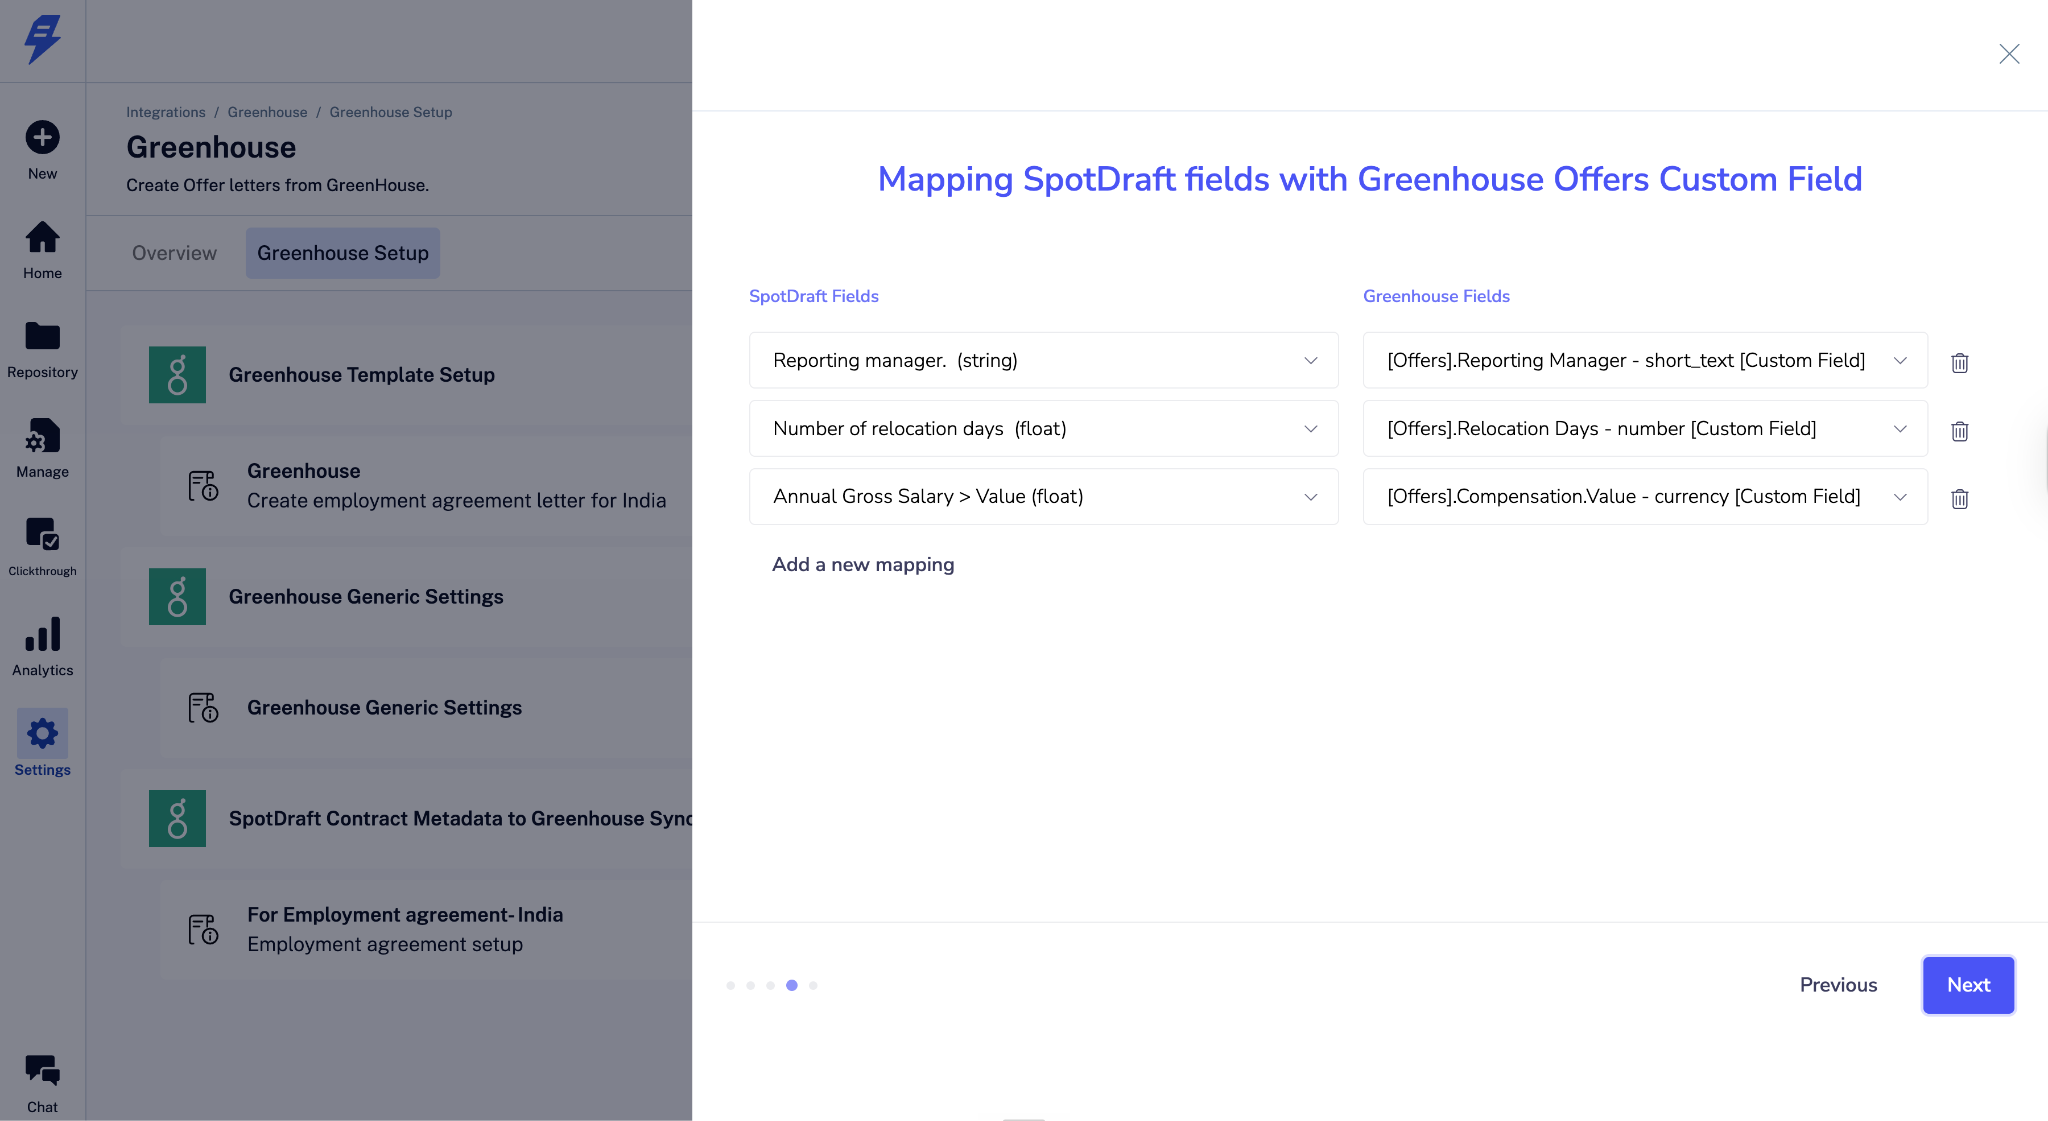Click document icon beside Create employment agreement letter
Screen dimensions: 2048x1121
pos(203,486)
